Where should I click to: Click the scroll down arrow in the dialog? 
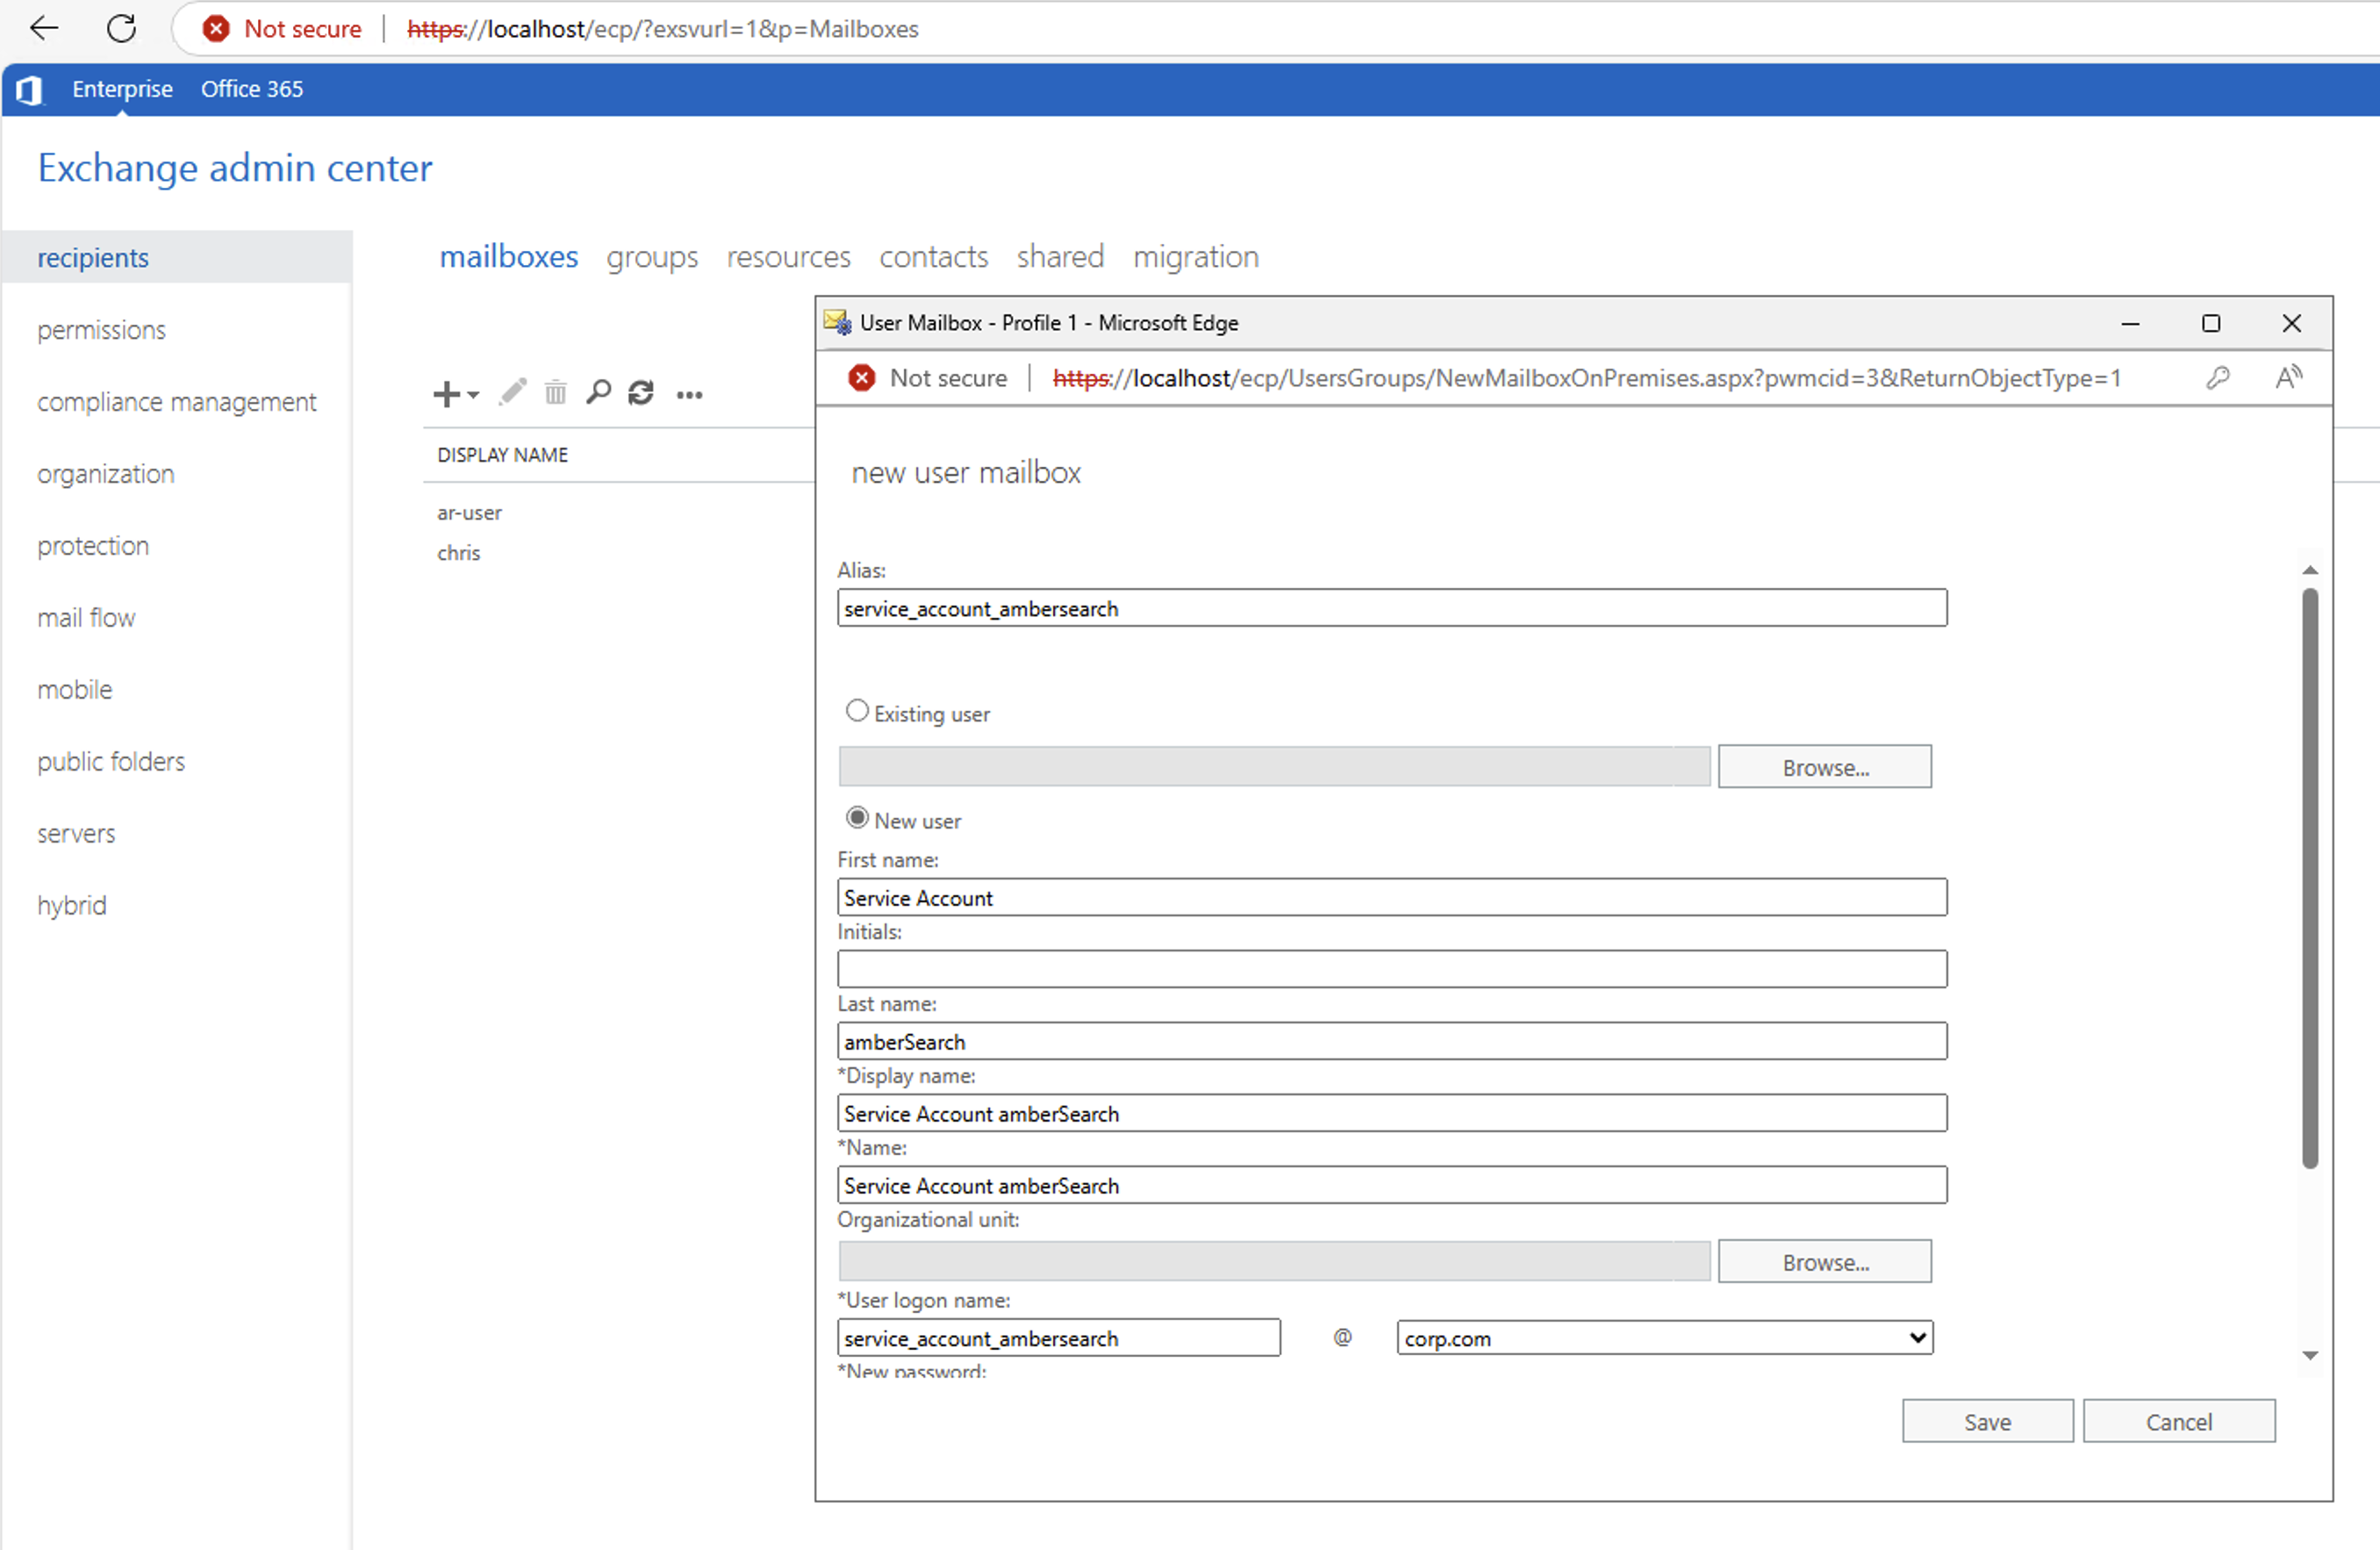tap(2310, 1356)
